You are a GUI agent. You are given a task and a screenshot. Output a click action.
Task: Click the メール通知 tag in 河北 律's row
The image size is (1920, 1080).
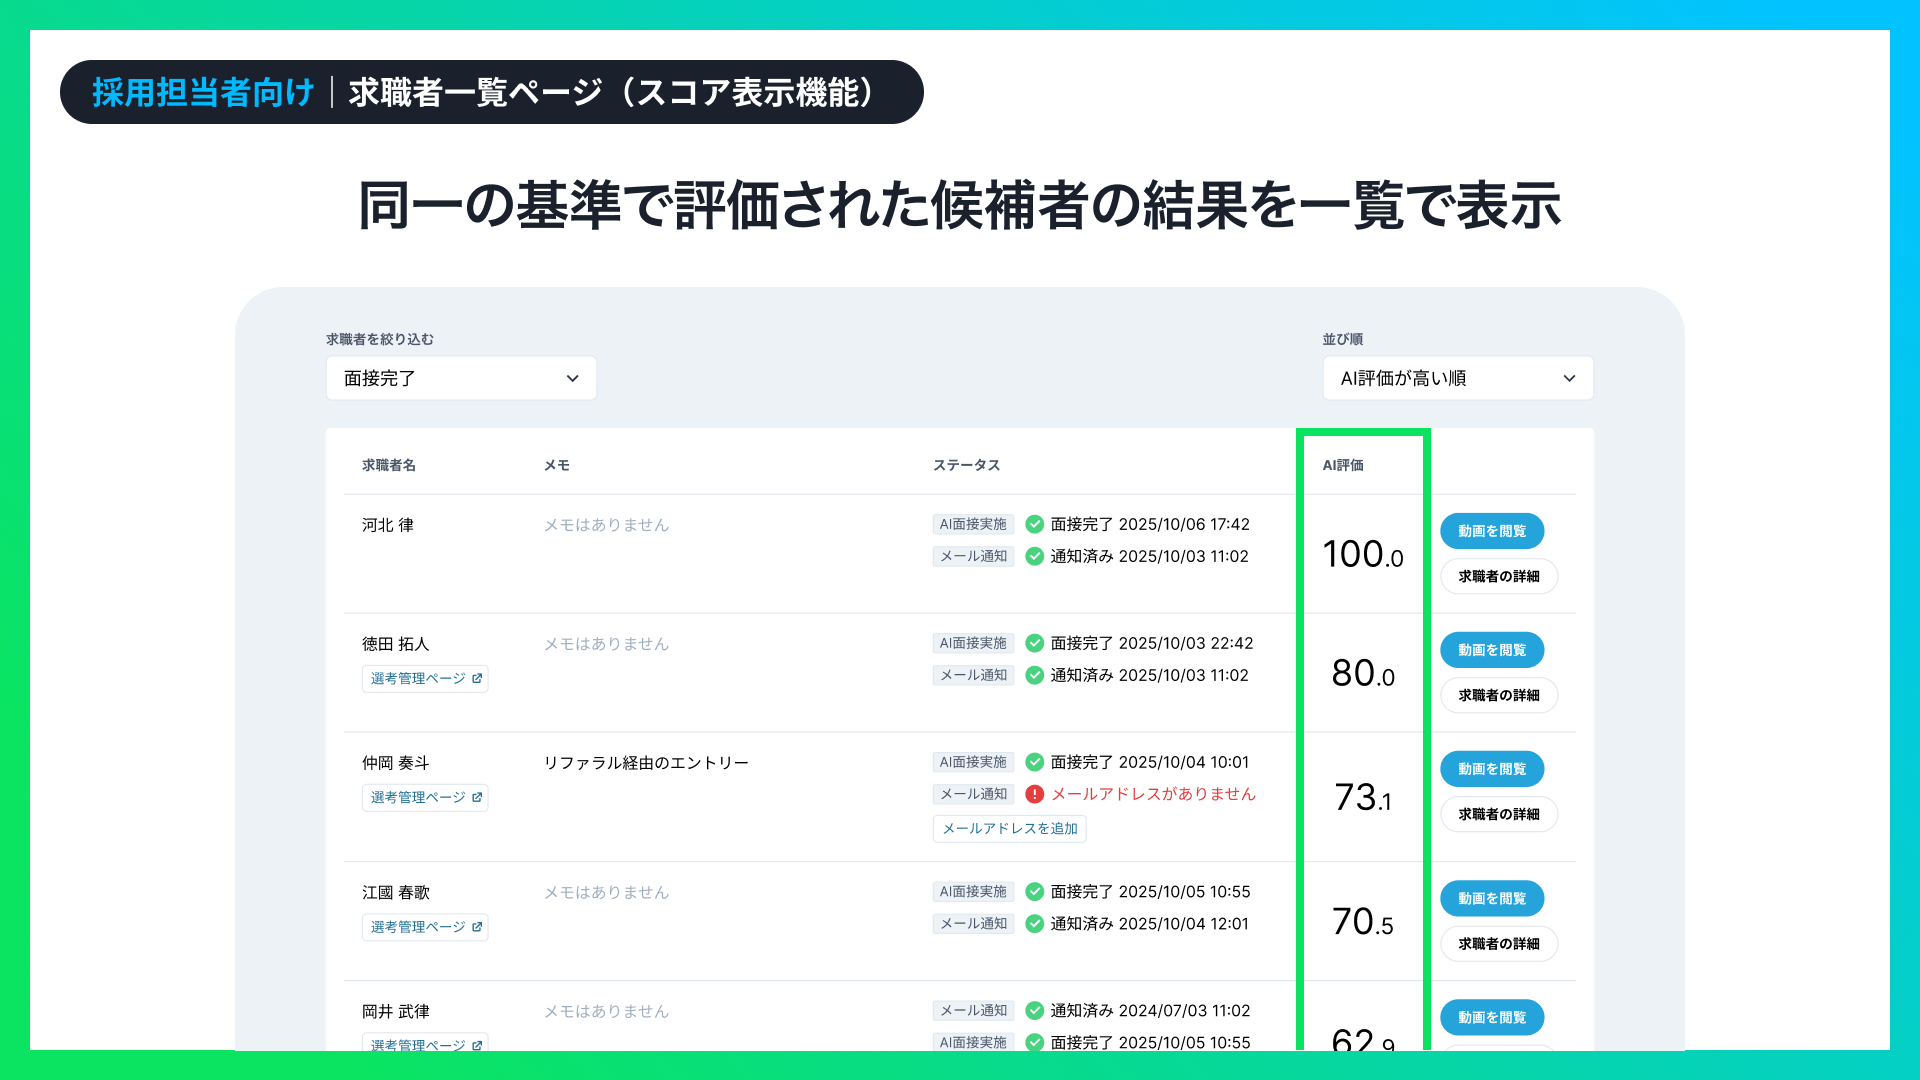coord(973,556)
